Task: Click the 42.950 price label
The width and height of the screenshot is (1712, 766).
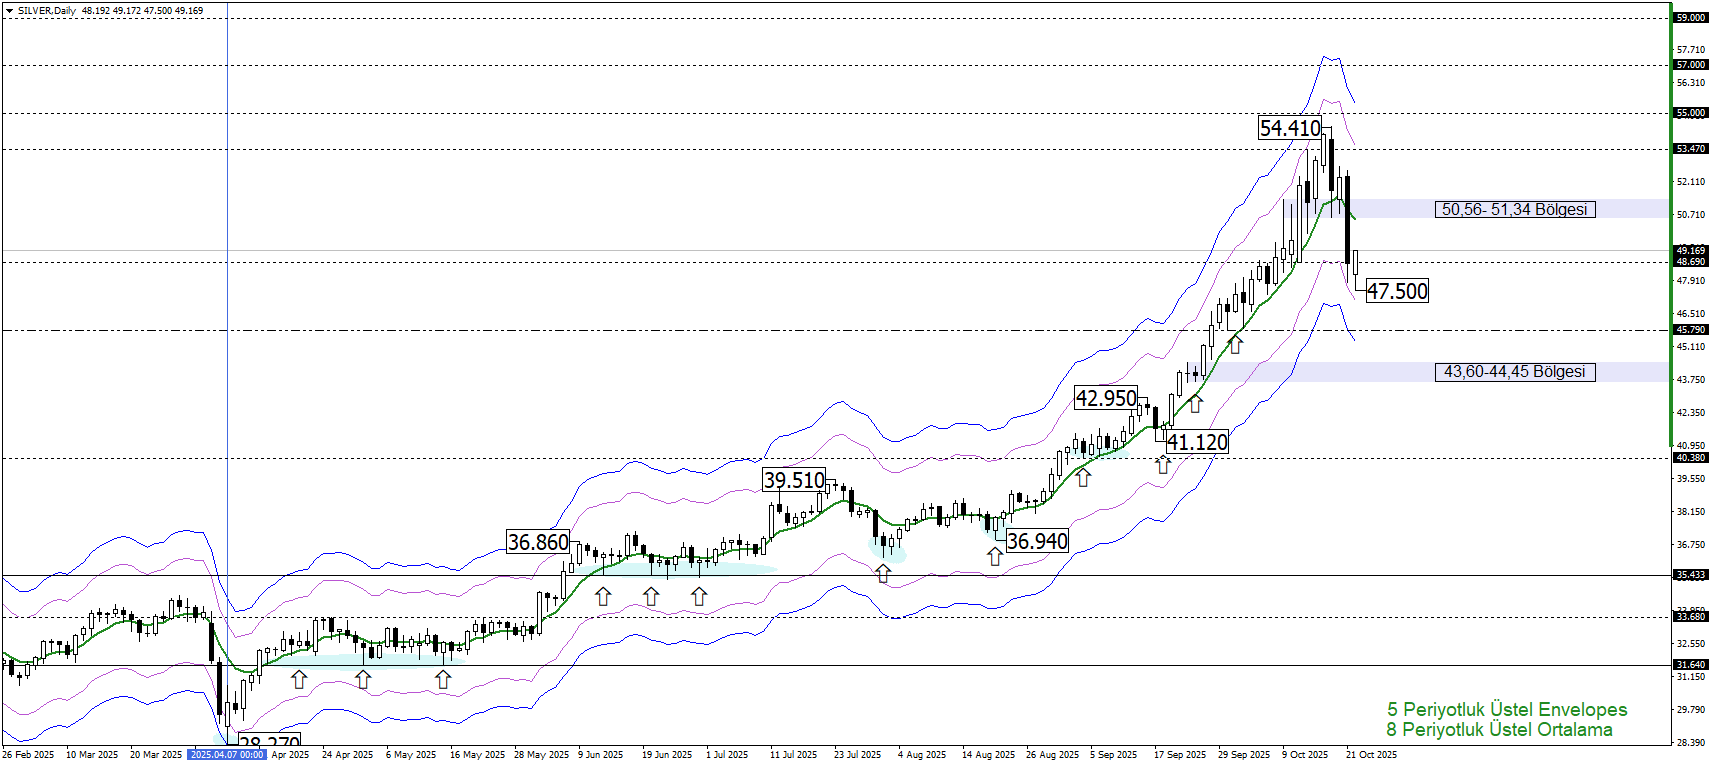Action: point(1106,398)
